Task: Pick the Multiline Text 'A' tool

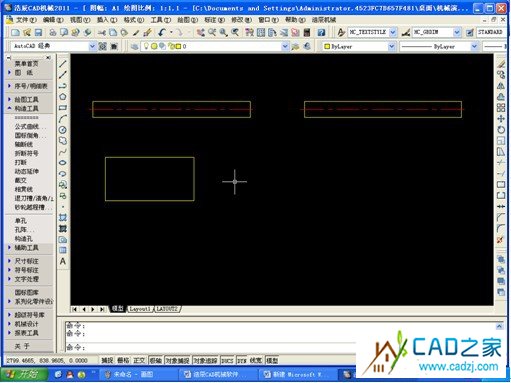Action: tap(63, 261)
